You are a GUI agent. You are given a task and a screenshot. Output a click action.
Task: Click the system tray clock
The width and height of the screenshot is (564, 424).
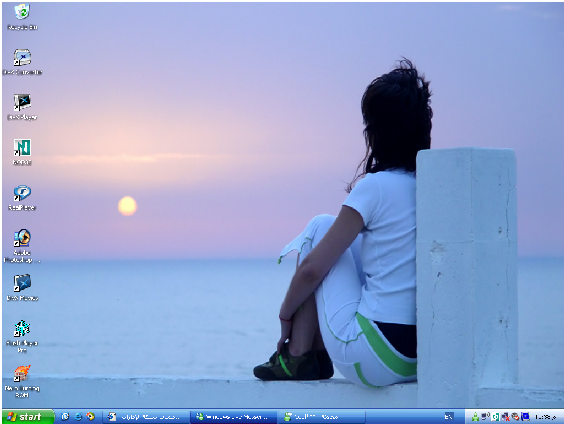tap(545, 417)
